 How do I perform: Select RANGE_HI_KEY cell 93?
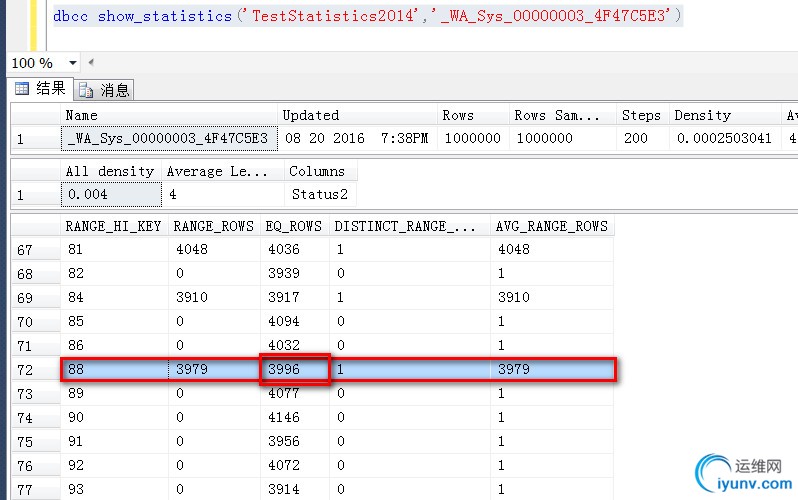(115, 489)
